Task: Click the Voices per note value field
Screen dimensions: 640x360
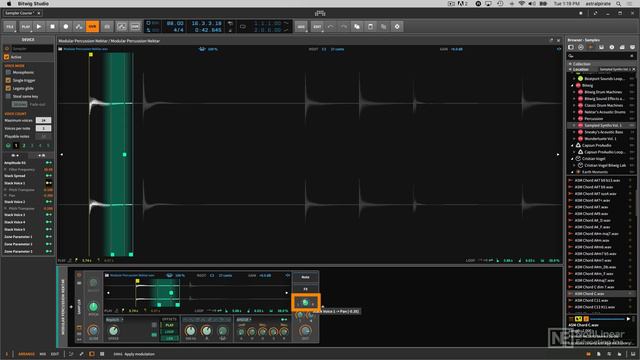Action: pos(43,128)
